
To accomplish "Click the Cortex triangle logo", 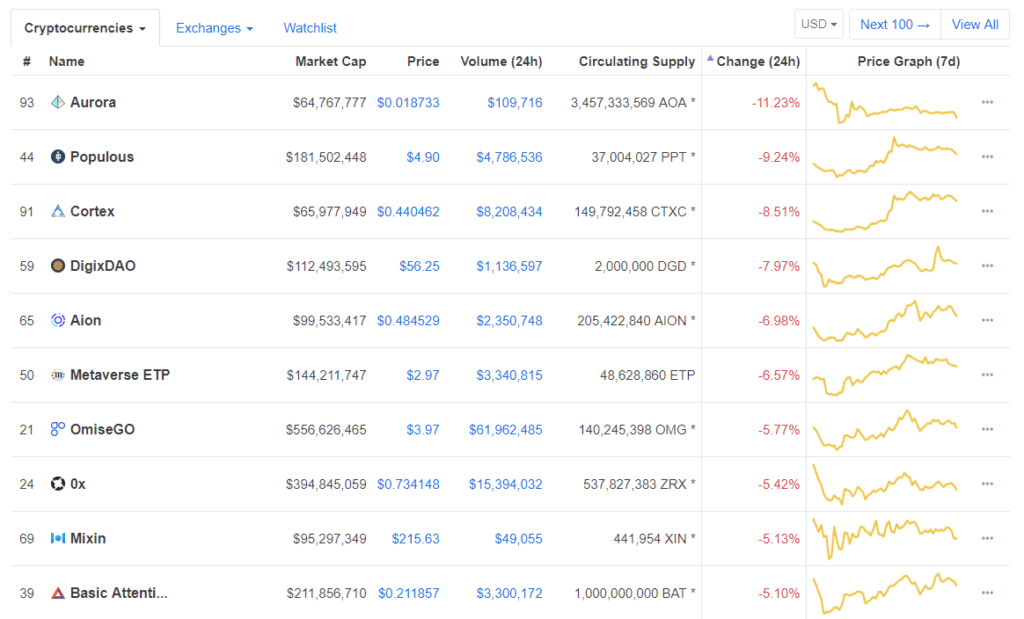I will pos(58,211).
